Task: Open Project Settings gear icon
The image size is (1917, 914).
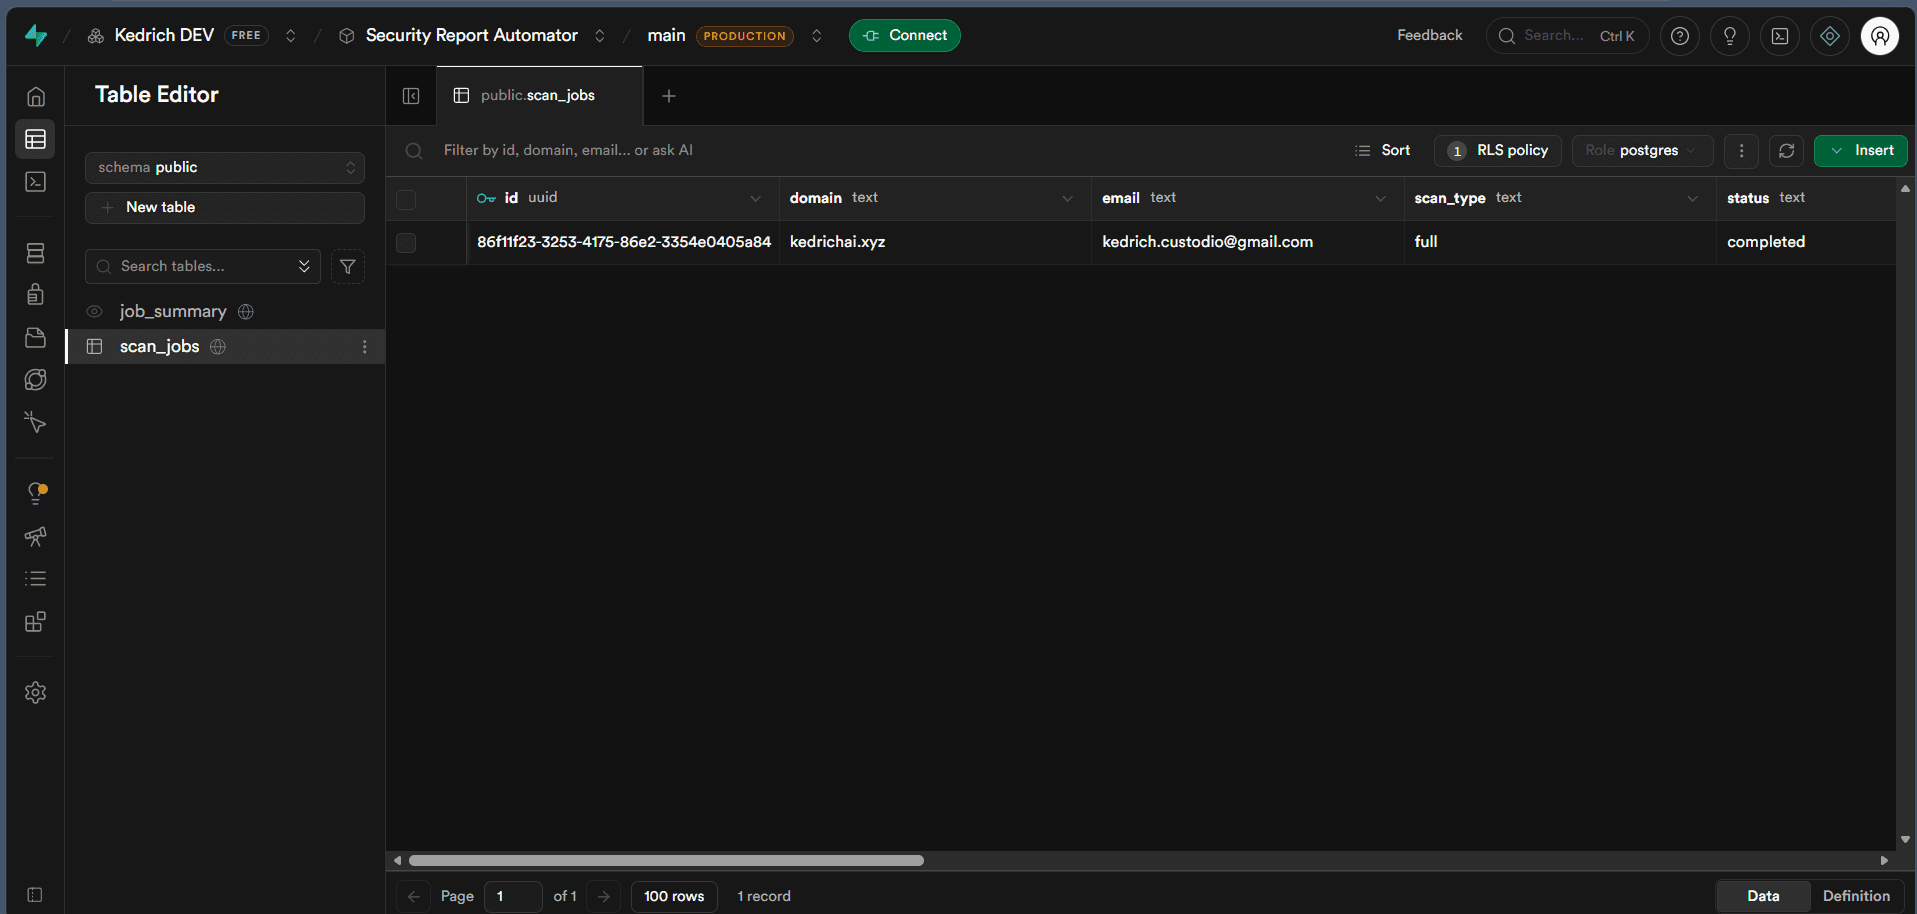Action: [36, 692]
